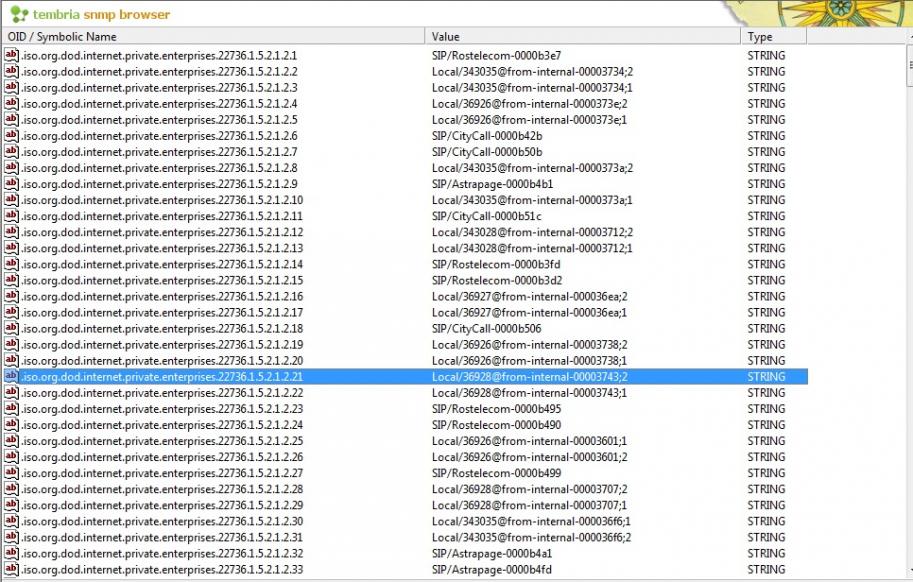
Task: Click the string icon for OID row ending .2.1
Action: 11,55
